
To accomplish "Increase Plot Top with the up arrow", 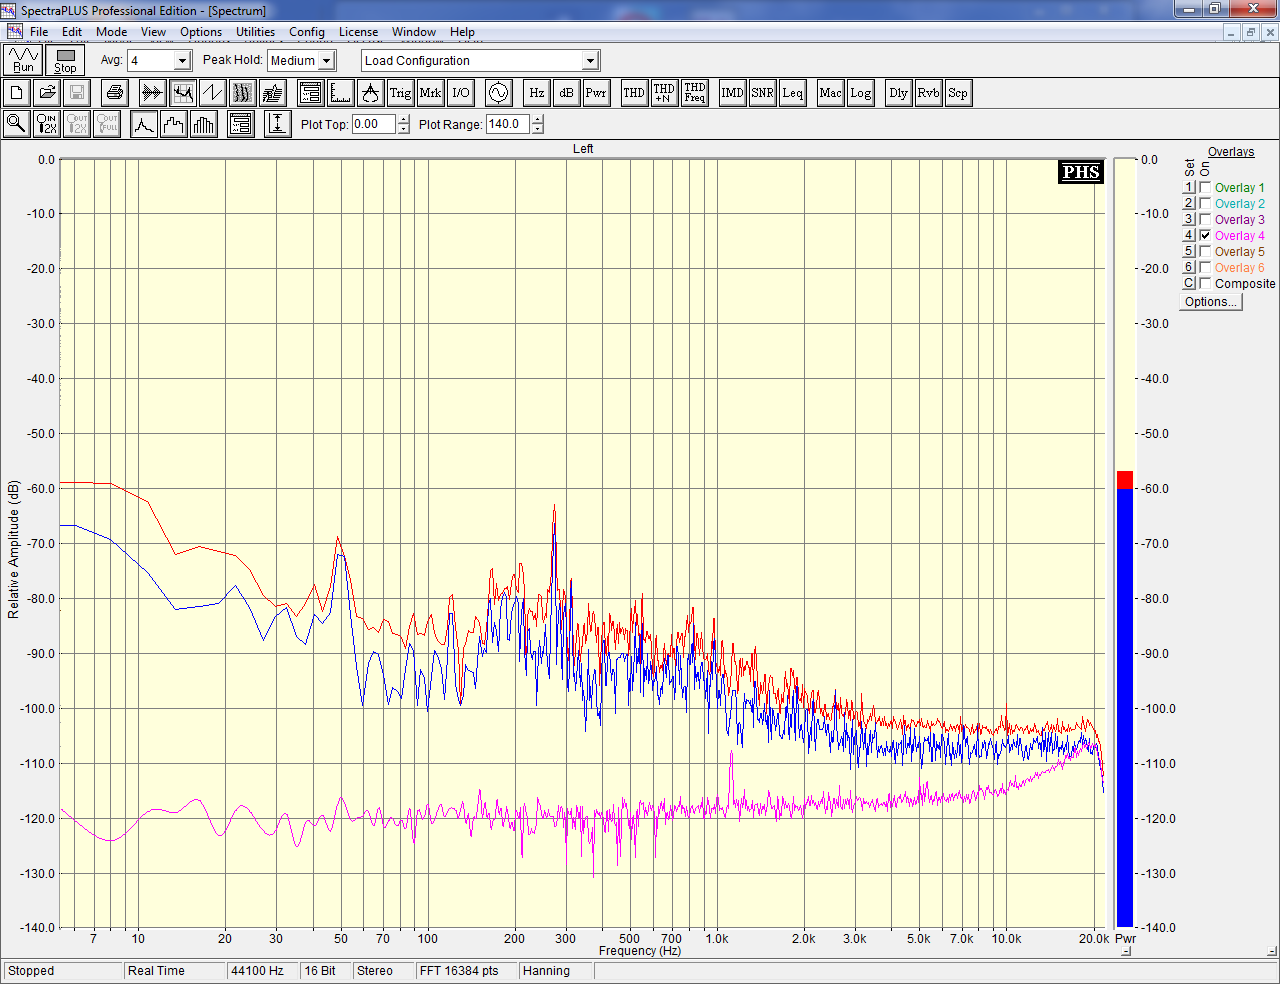I will (404, 120).
